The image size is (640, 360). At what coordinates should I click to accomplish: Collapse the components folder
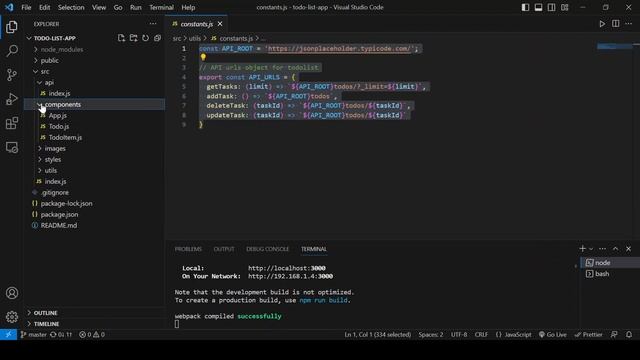94,104
